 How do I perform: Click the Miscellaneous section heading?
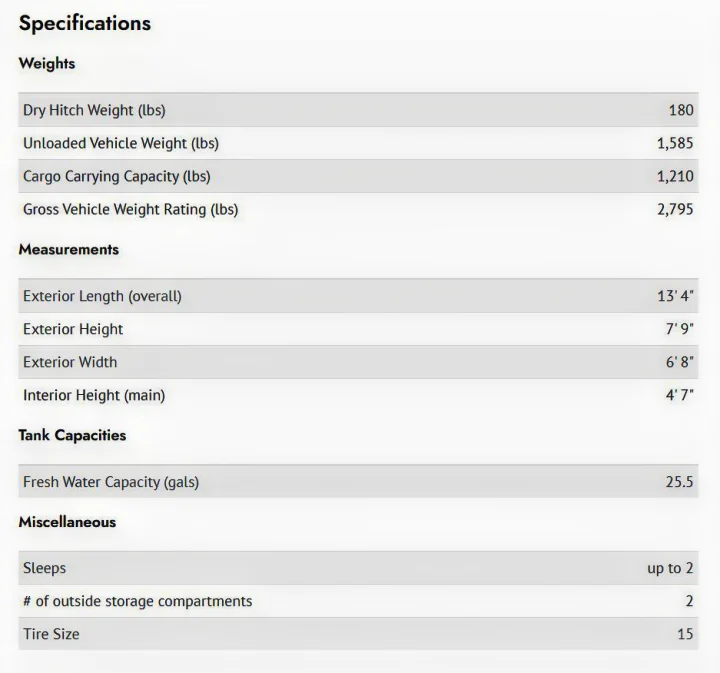(67, 522)
